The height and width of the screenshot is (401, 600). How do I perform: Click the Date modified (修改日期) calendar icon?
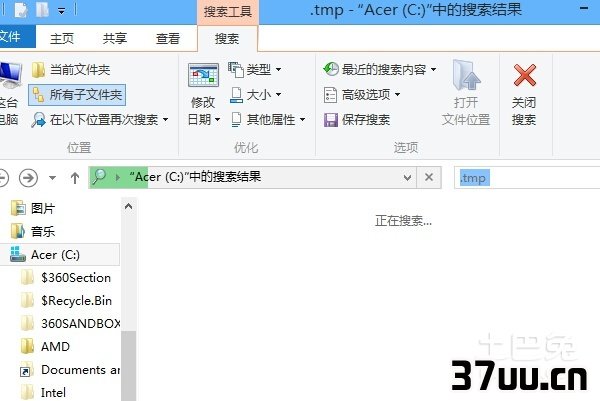tap(203, 75)
